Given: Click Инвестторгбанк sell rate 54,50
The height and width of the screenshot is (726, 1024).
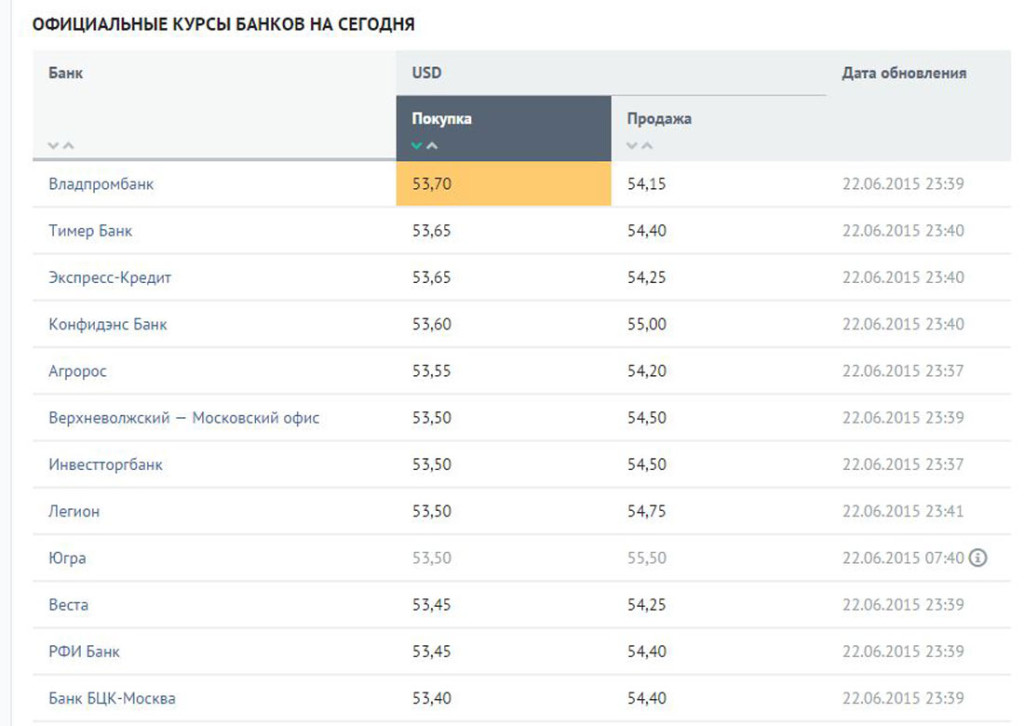Looking at the screenshot, I should [x=647, y=465].
